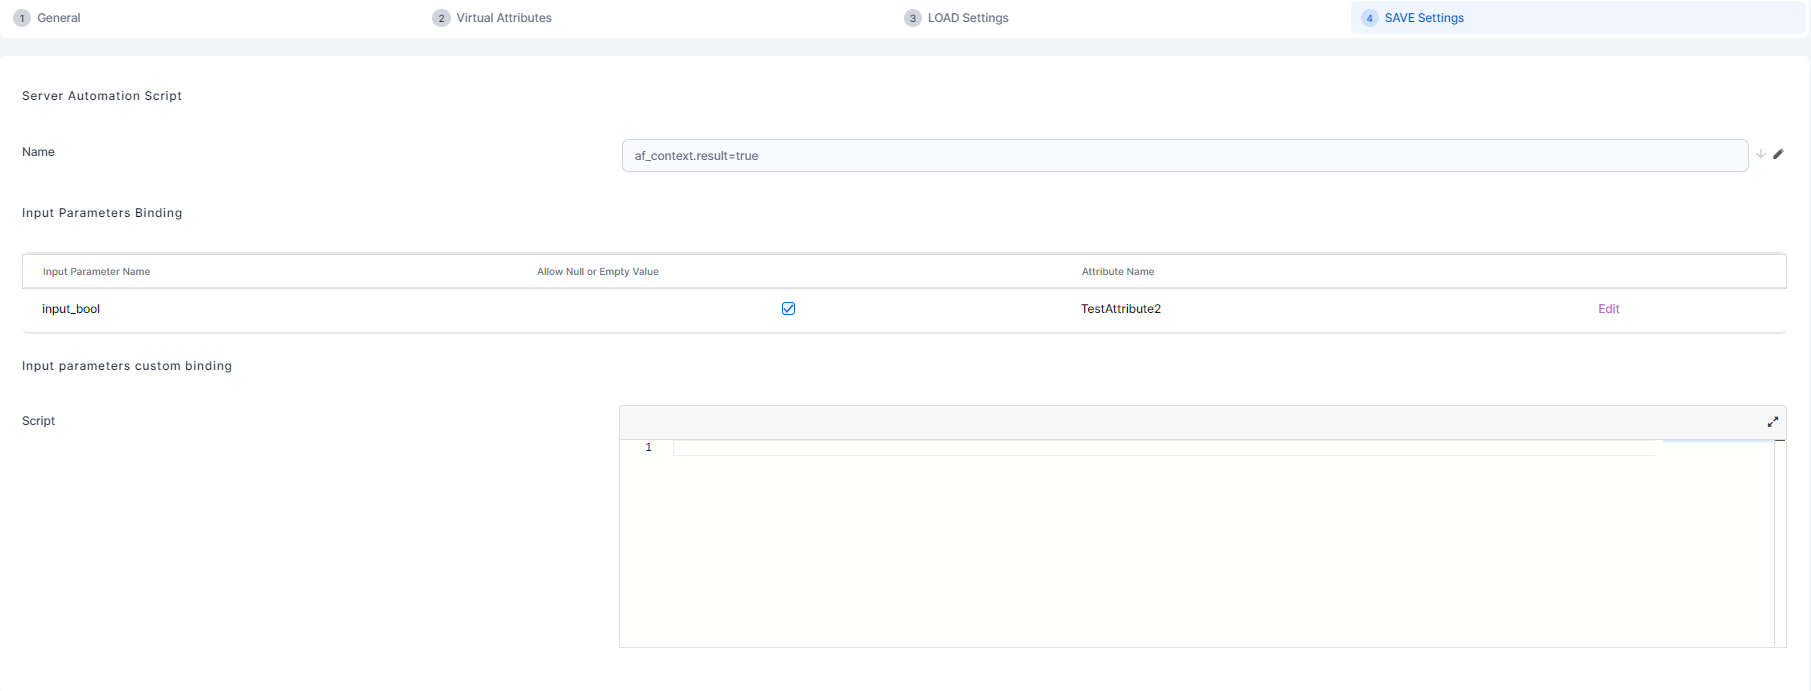Select the input_bool parameter cell
Screen dimensions: 1811x691
71,309
